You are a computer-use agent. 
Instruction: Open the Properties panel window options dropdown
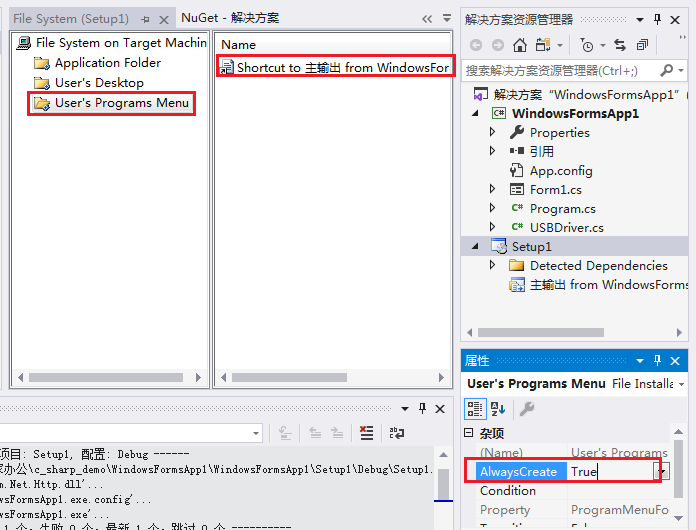click(x=640, y=361)
